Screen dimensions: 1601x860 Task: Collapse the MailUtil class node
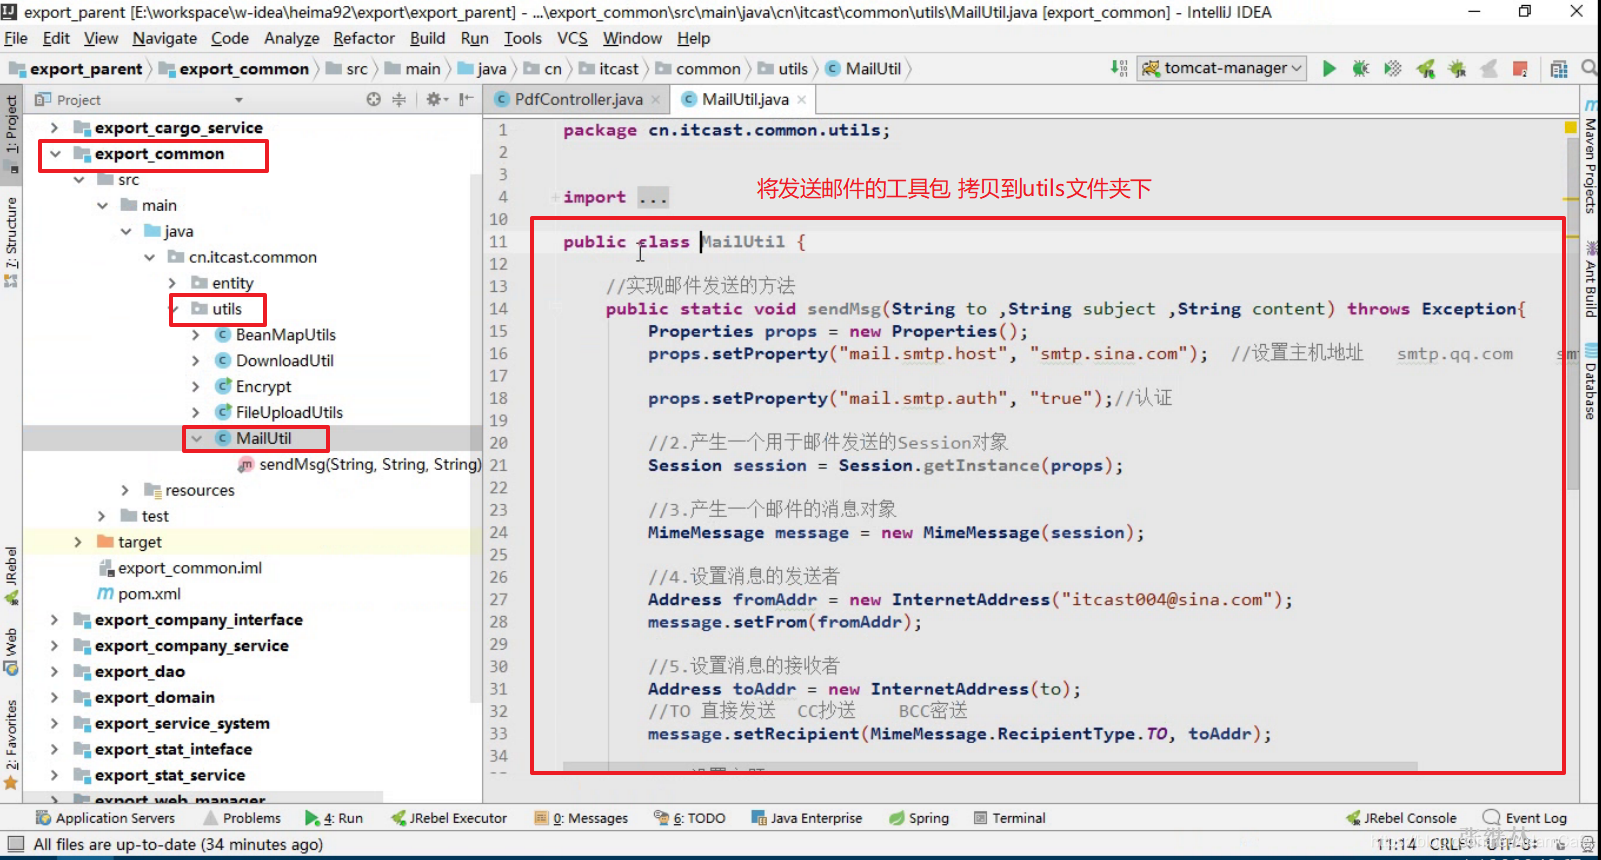[197, 438]
